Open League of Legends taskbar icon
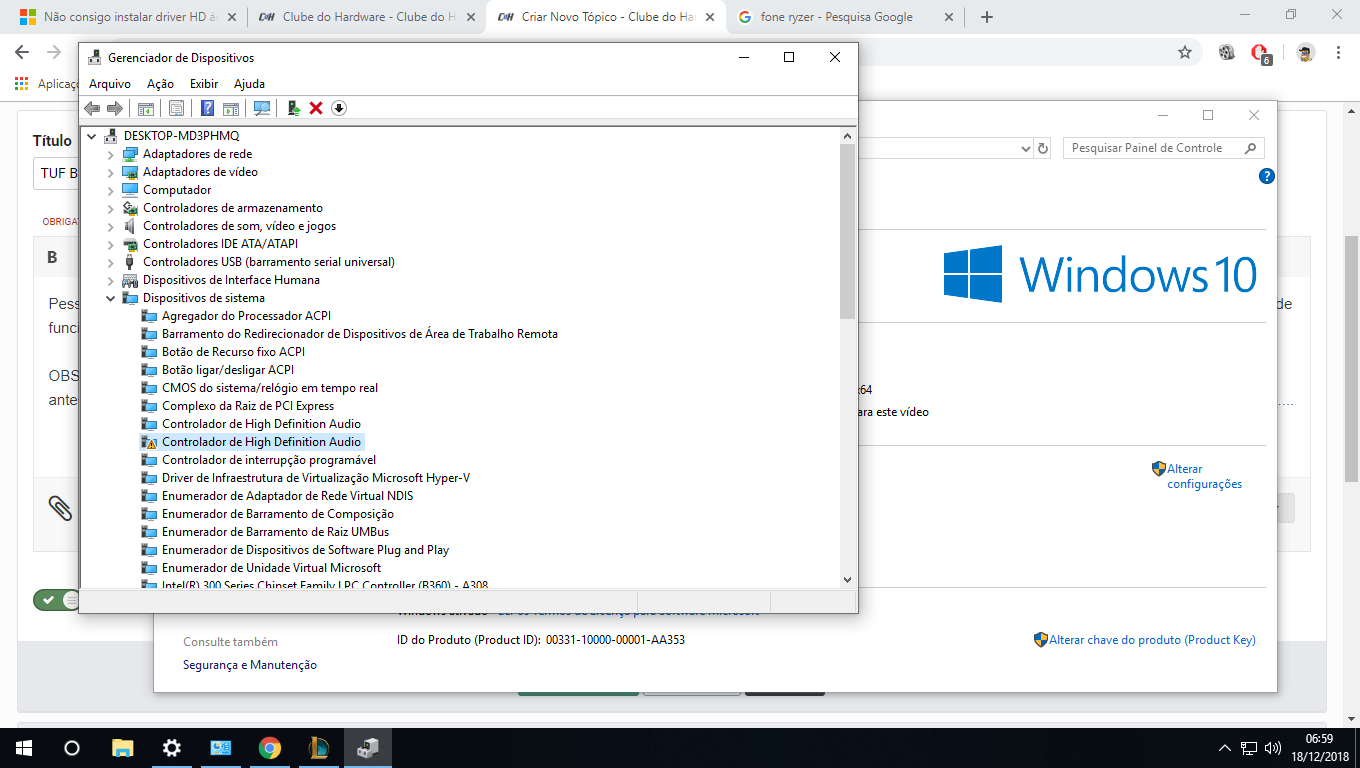 tap(318, 747)
